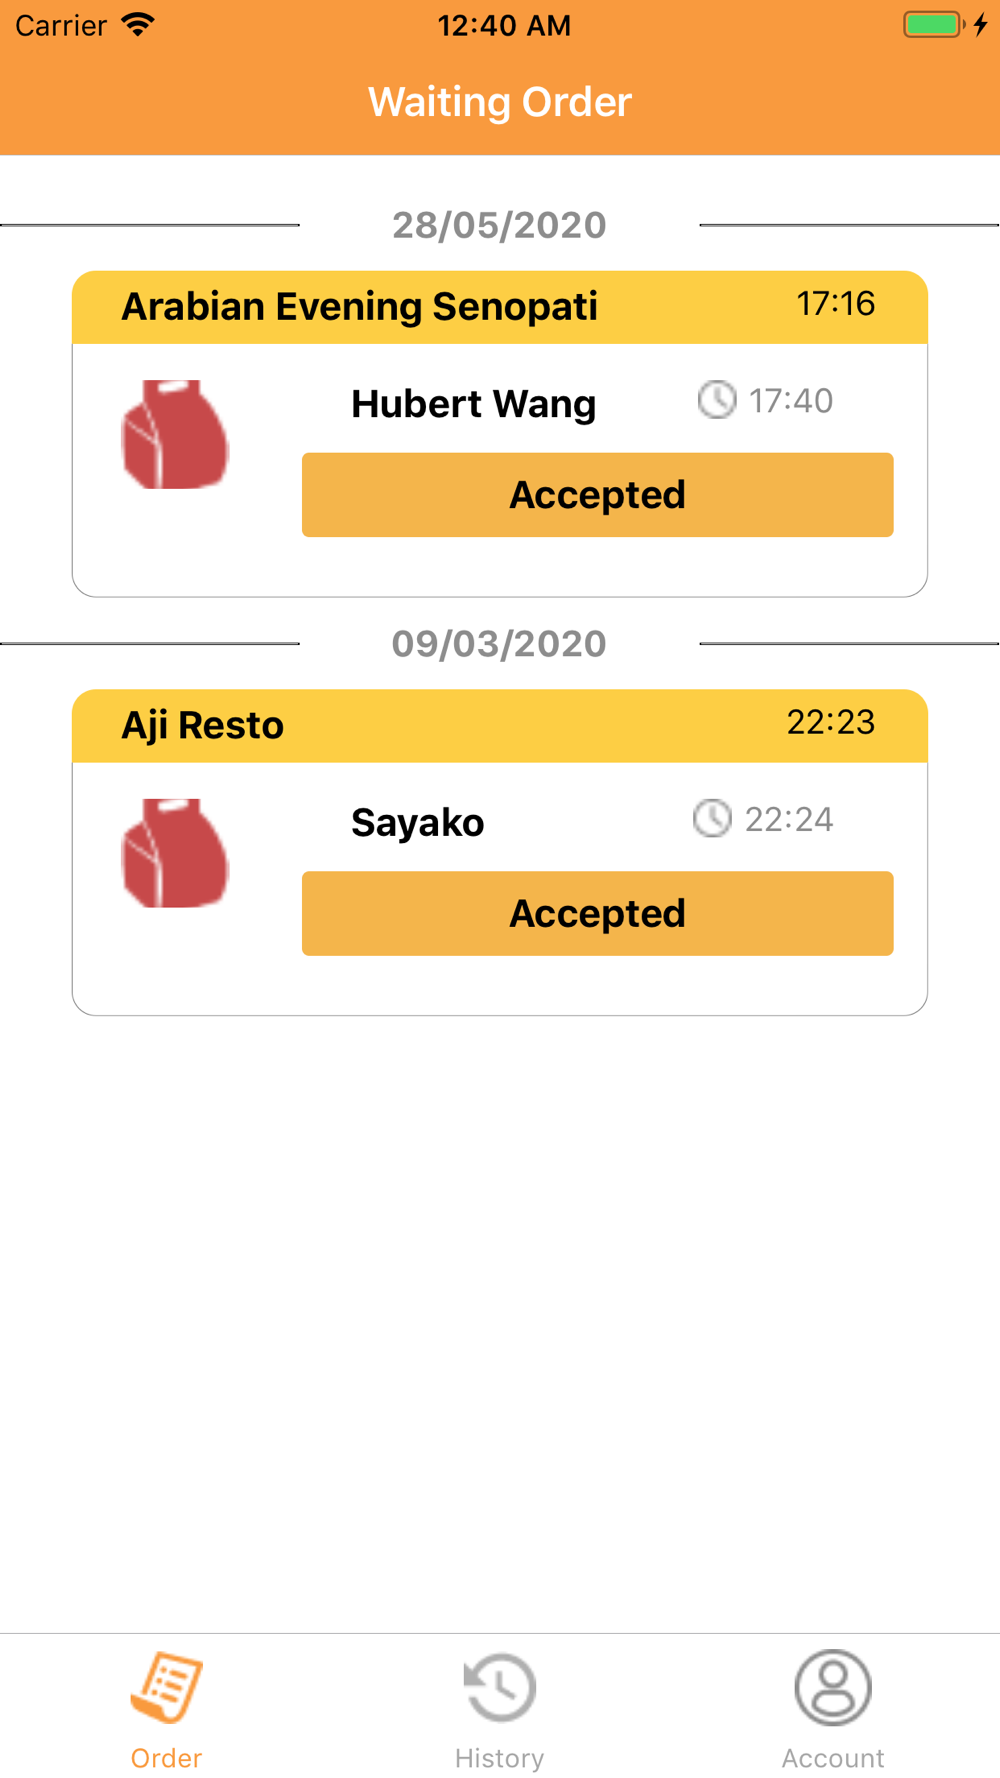Click the clock icon beside 22:24
The image size is (1000, 1778).
tap(712, 818)
